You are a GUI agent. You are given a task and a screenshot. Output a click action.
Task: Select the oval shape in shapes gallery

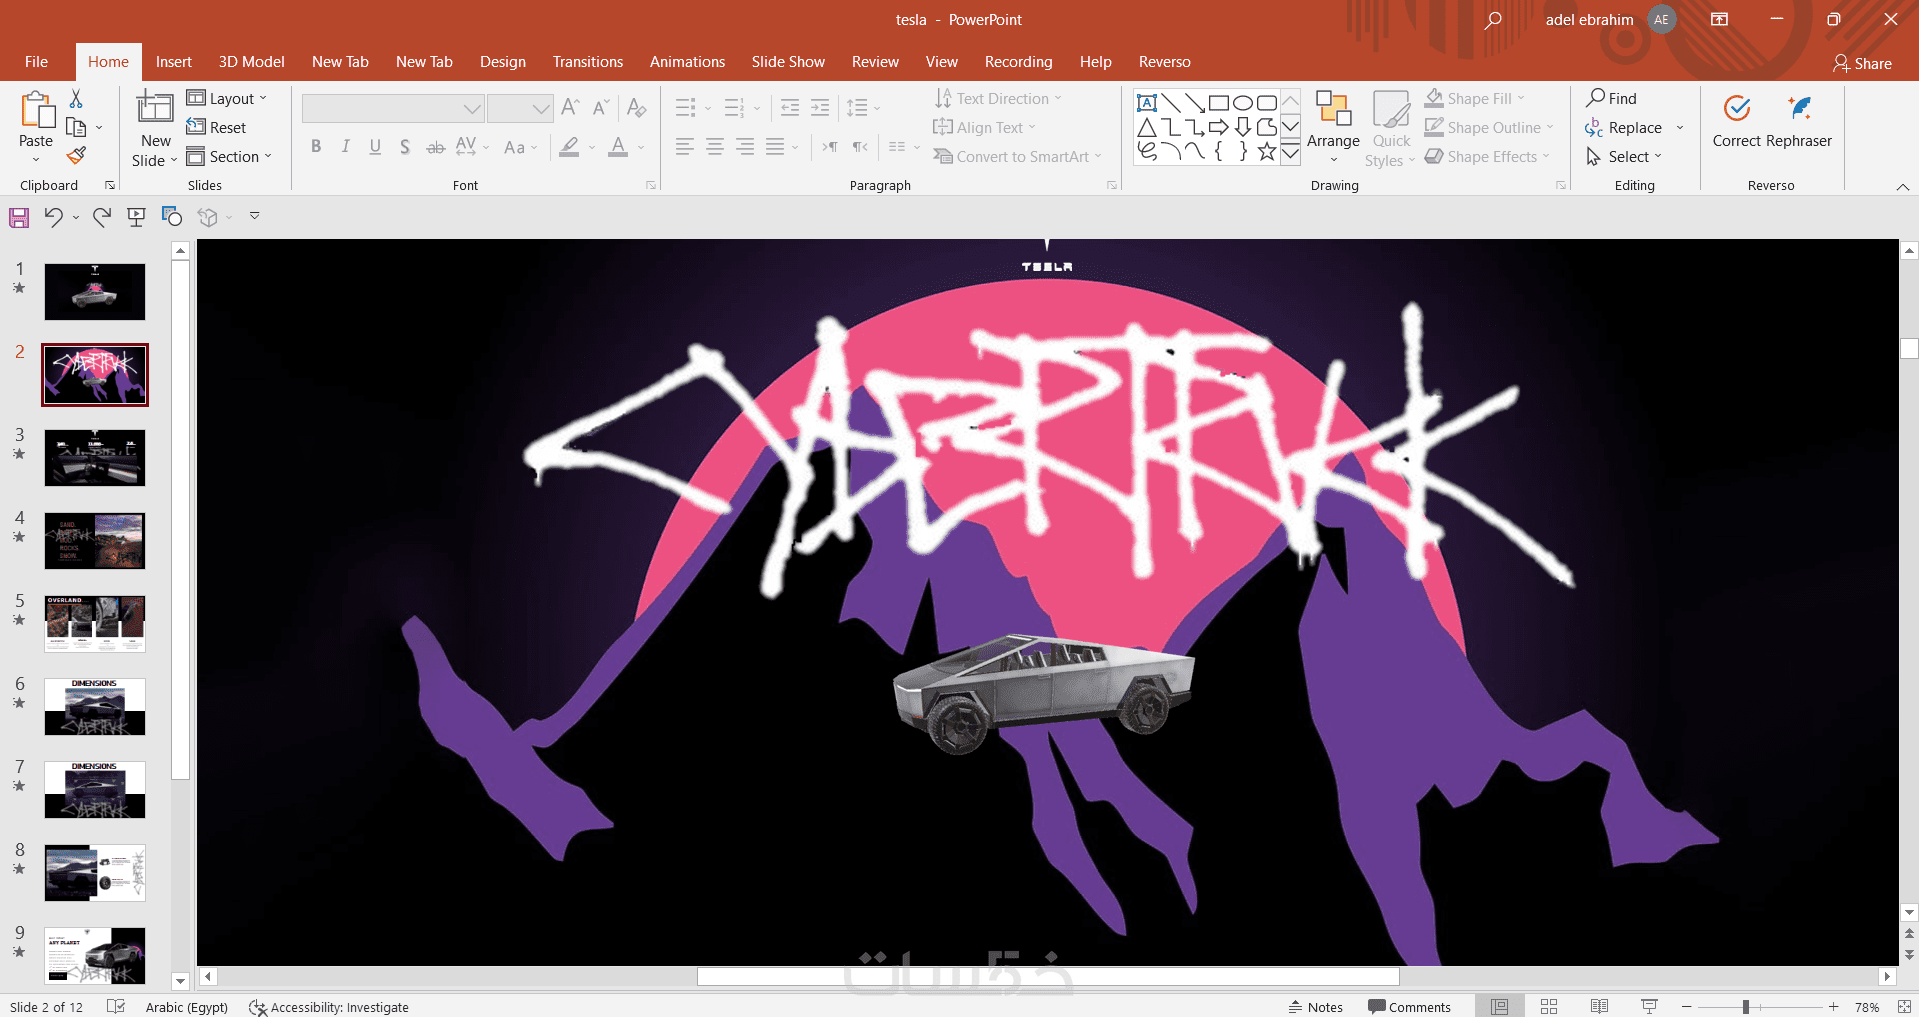1243,103
